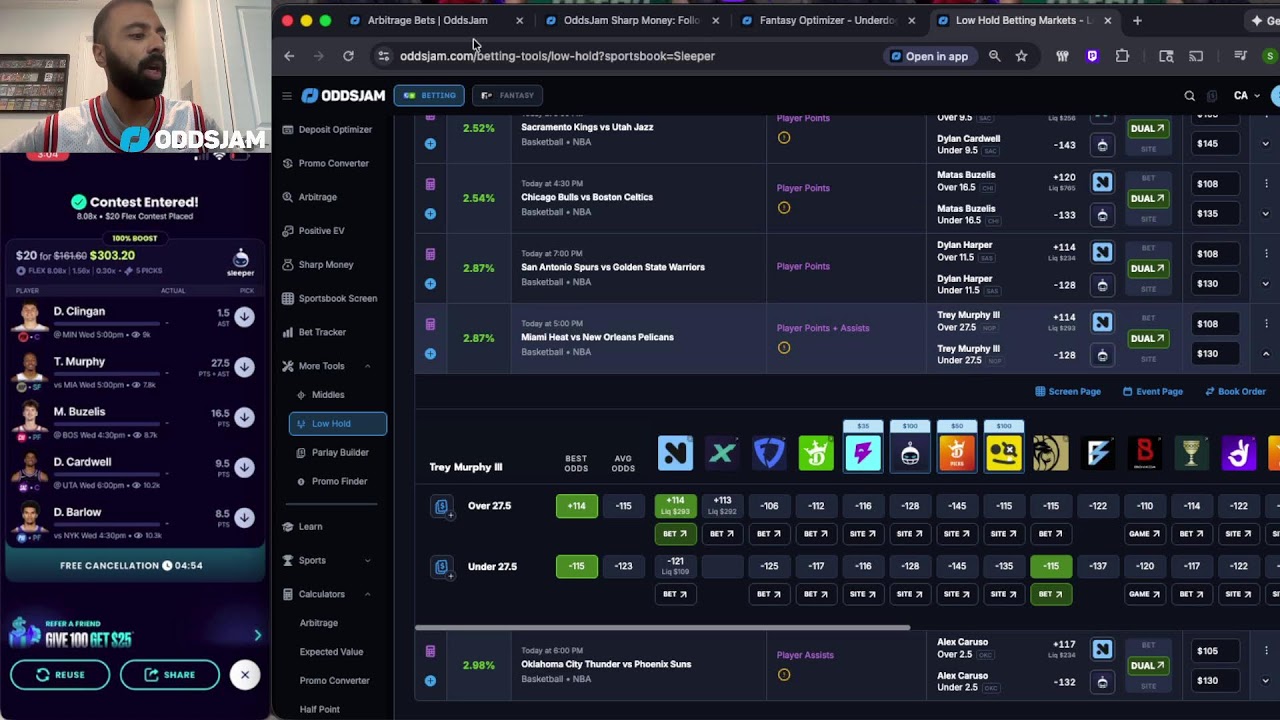The height and width of the screenshot is (720, 1280).
Task: Toggle D. Clingan pick direction arrow
Action: click(244, 317)
